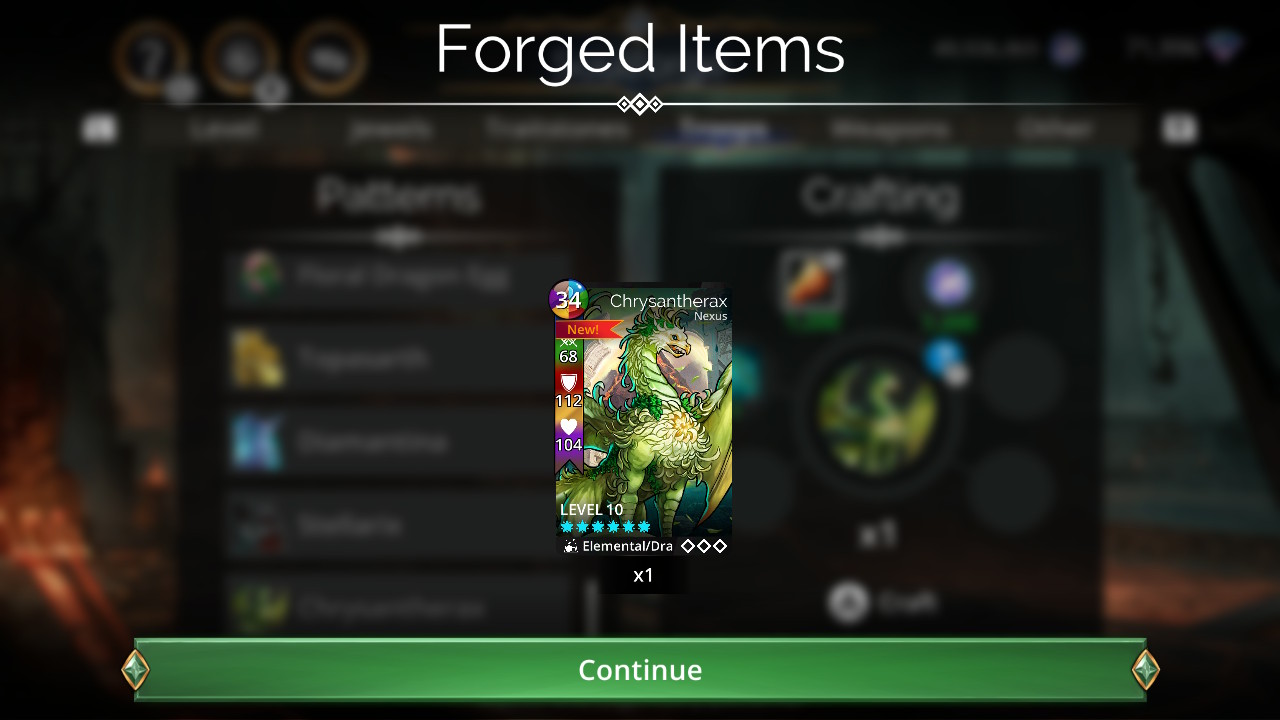This screenshot has width=1280, height=720.
Task: Click the crossed swords attack stat 68
Action: click(568, 350)
